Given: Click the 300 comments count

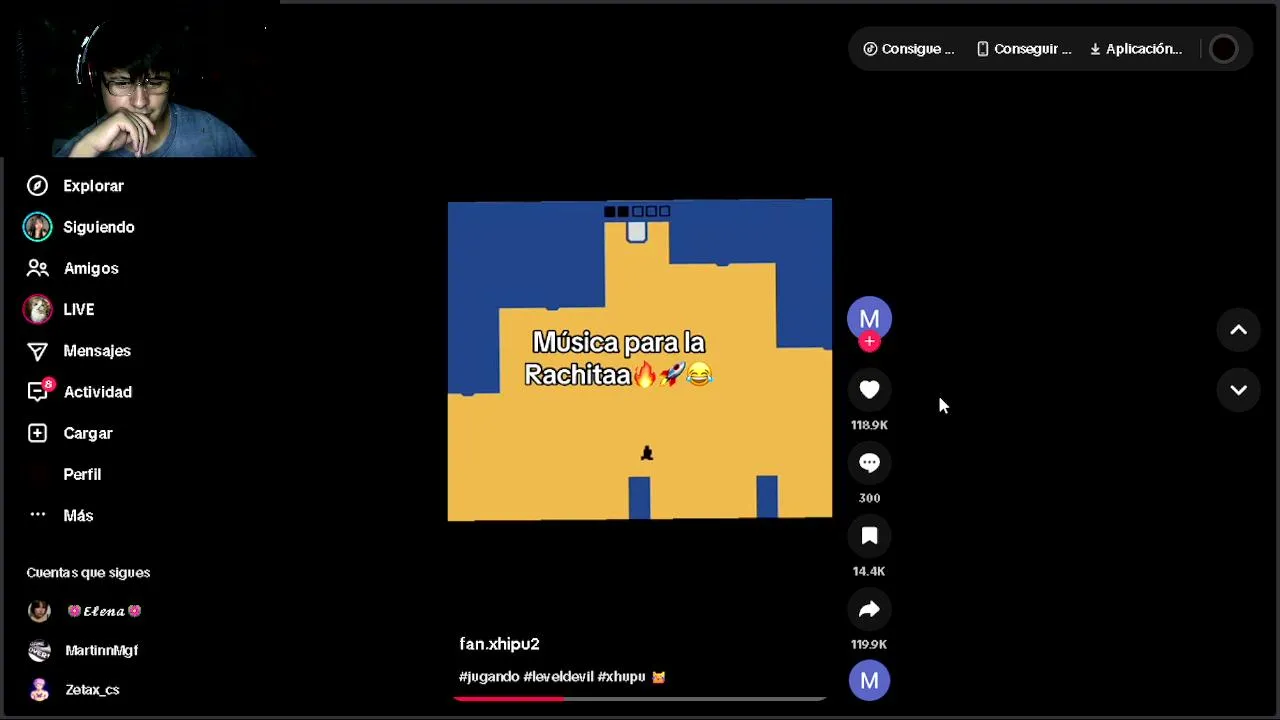Looking at the screenshot, I should point(869,498).
